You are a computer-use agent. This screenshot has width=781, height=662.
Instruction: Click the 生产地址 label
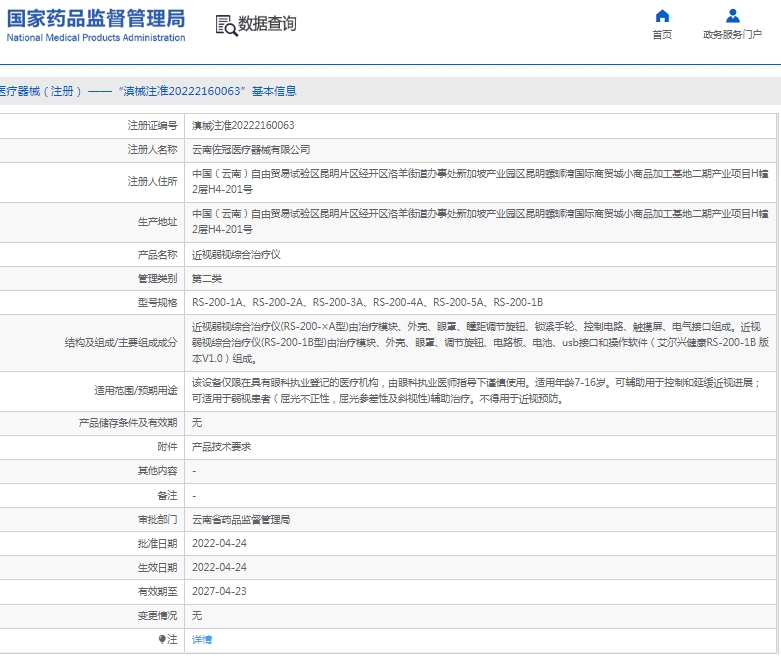(157, 222)
